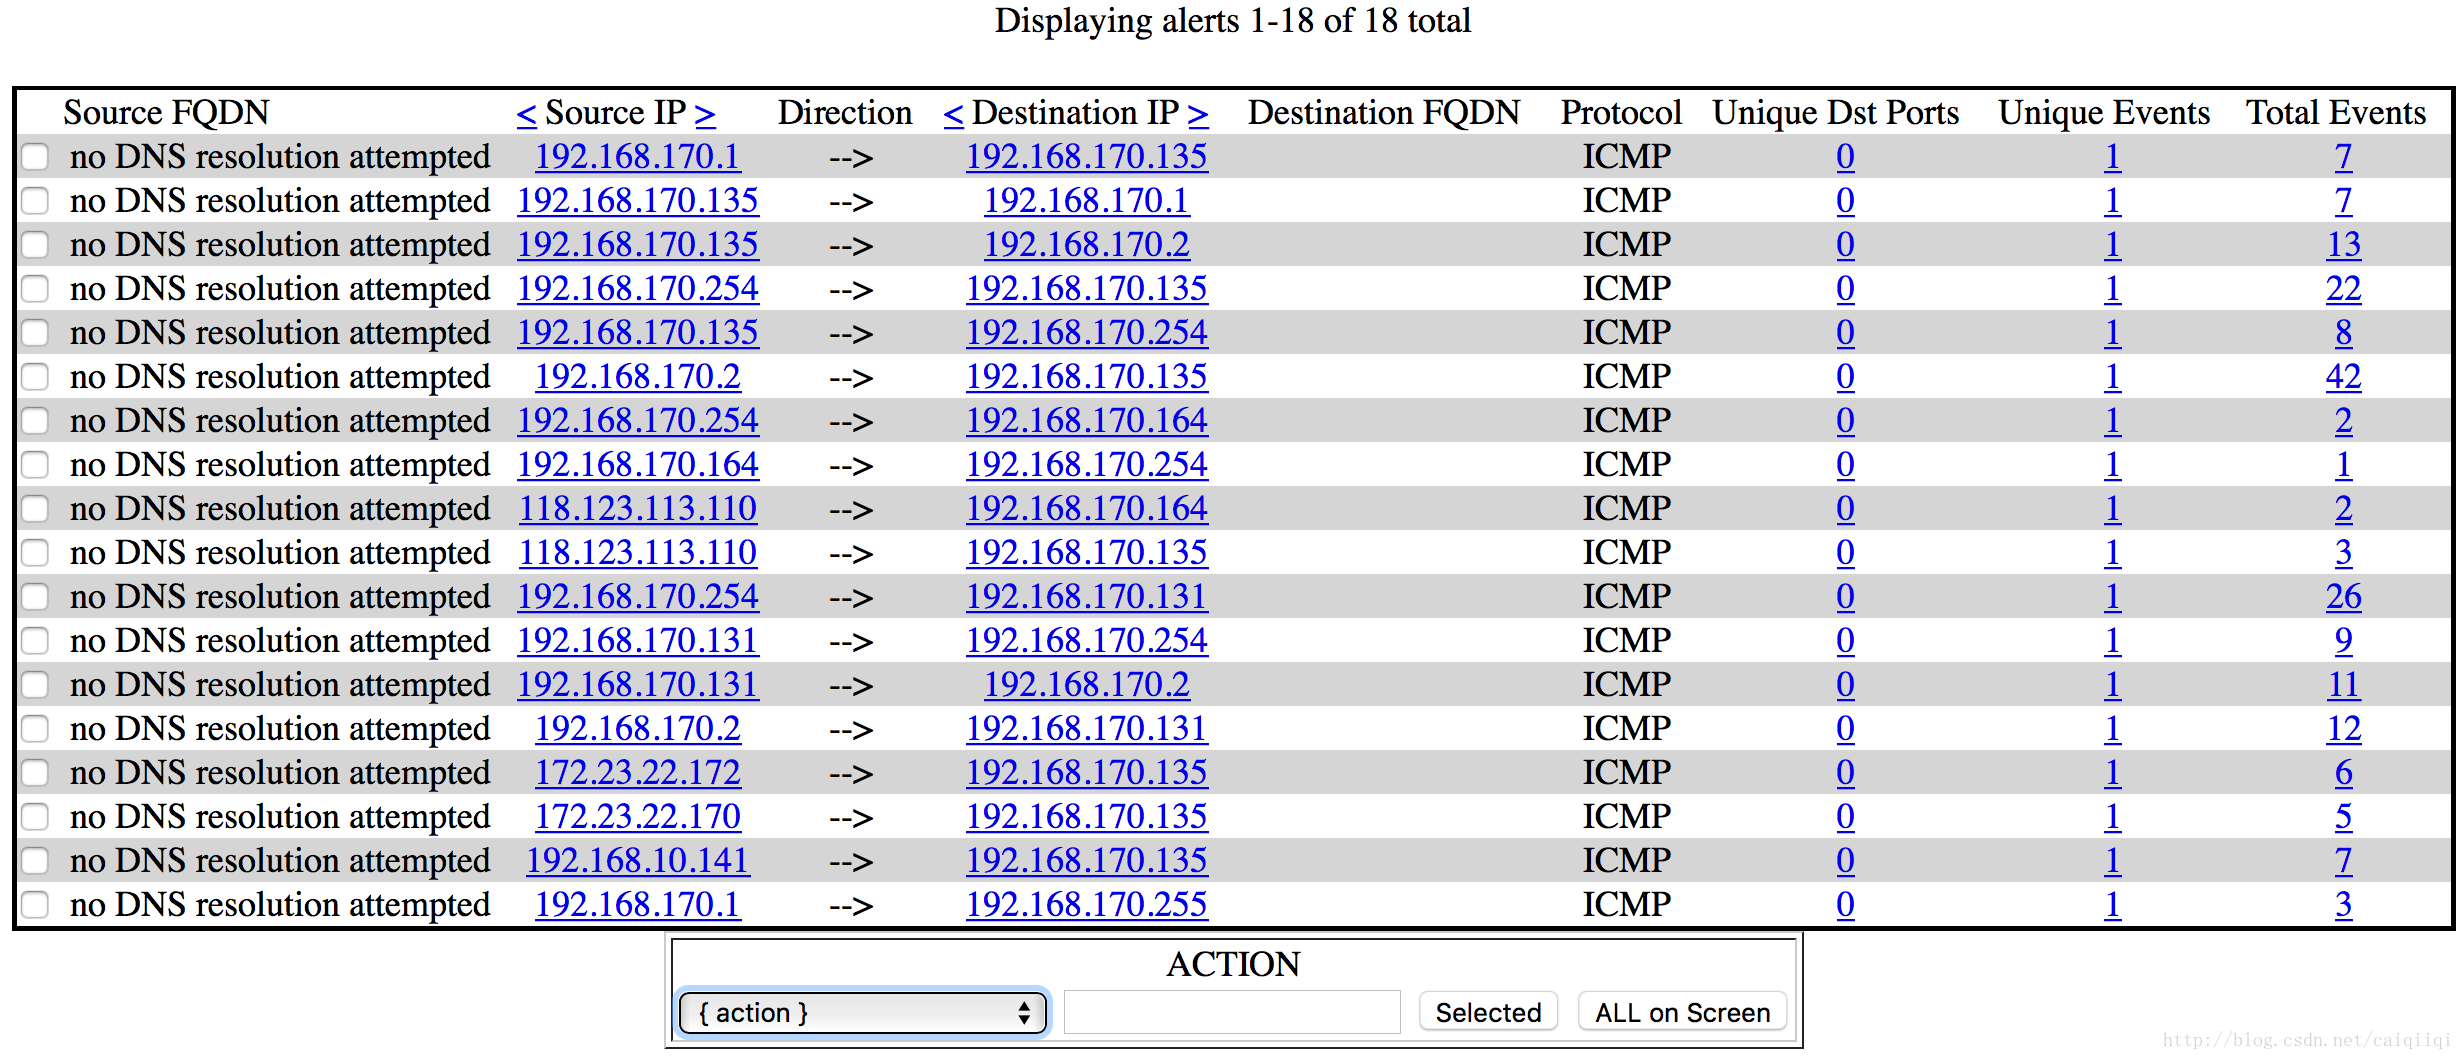Check the row from 192.168.170.1 to 192.168.170.135
2464x1060 pixels.
point(35,157)
